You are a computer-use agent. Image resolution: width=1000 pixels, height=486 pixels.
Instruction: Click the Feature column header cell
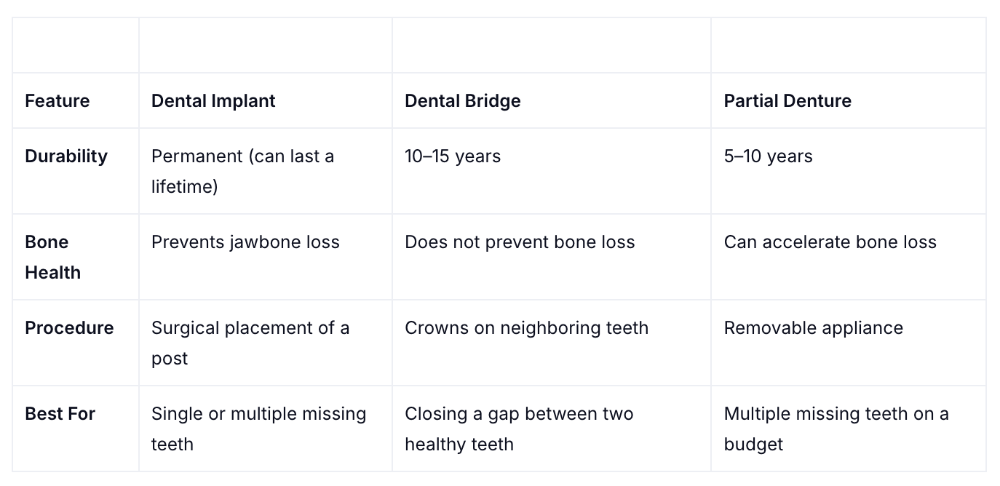tap(57, 101)
